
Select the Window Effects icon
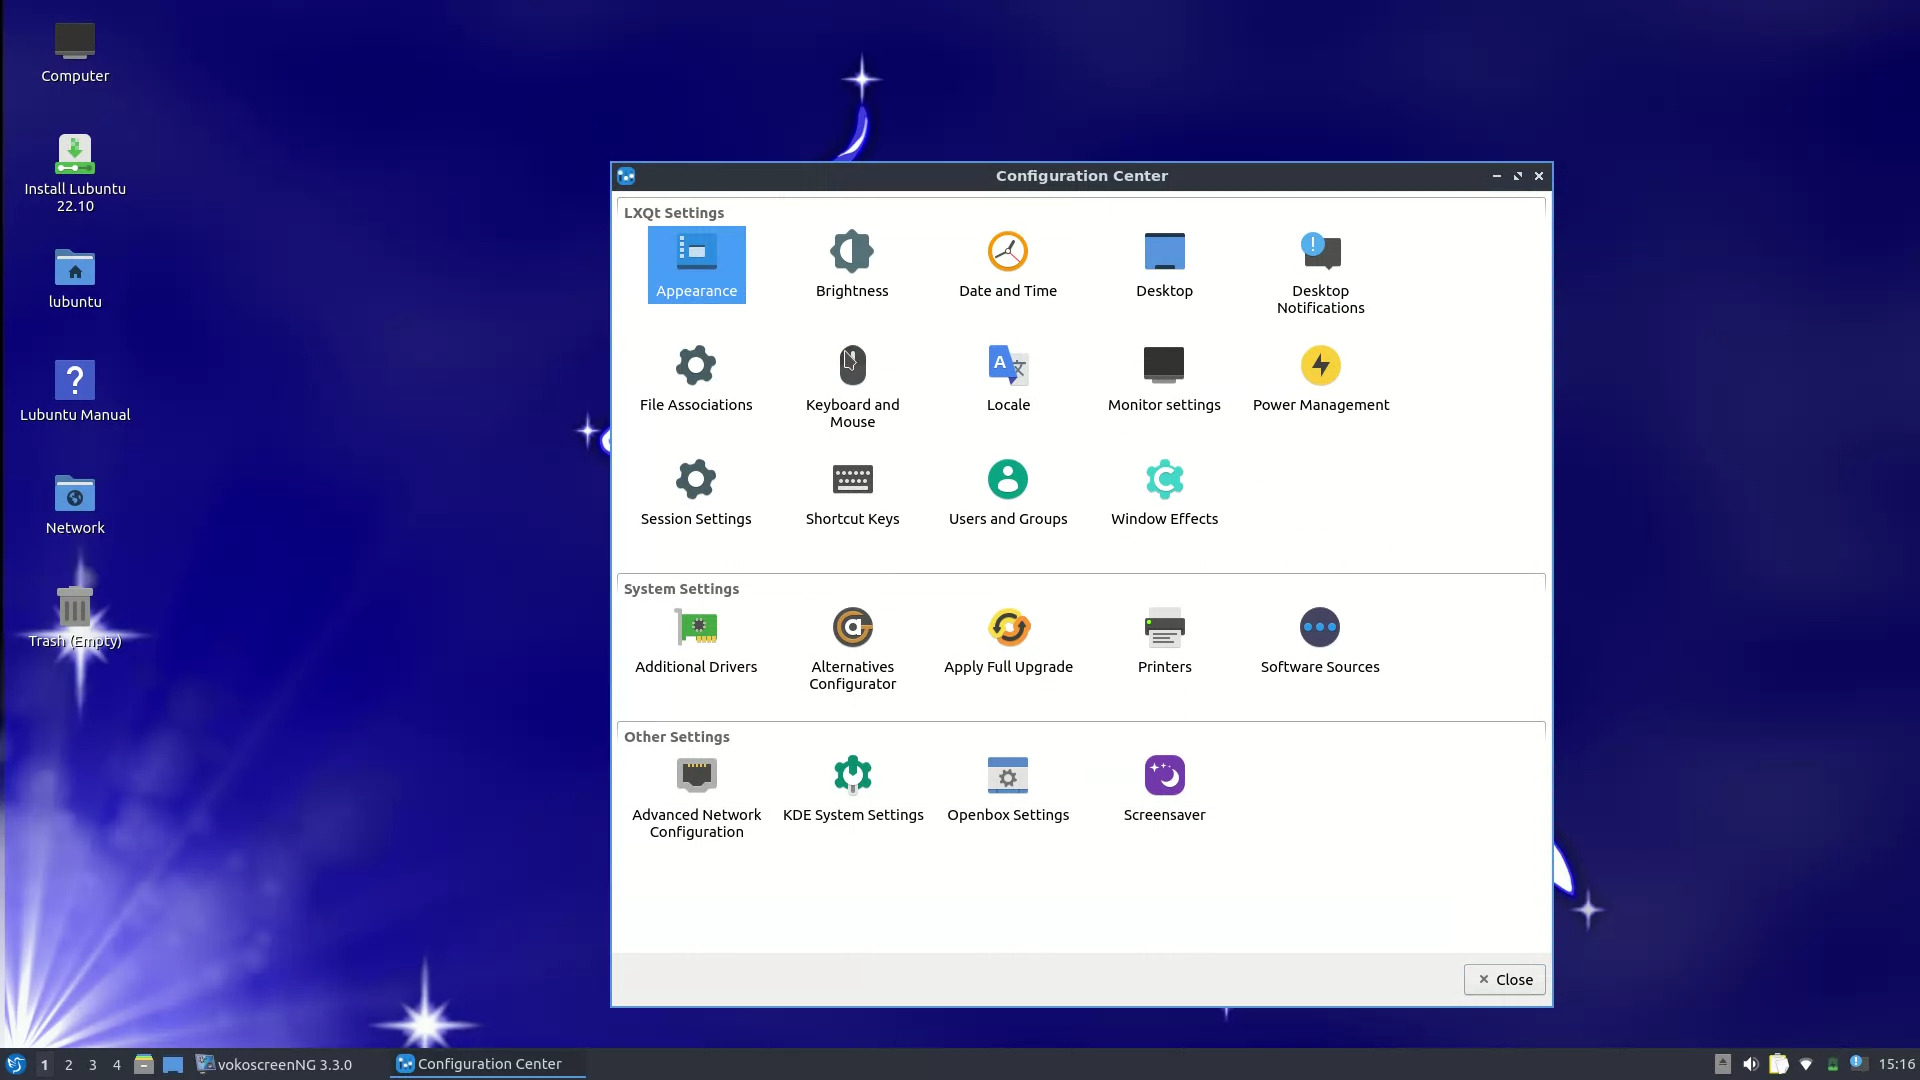coord(1164,492)
